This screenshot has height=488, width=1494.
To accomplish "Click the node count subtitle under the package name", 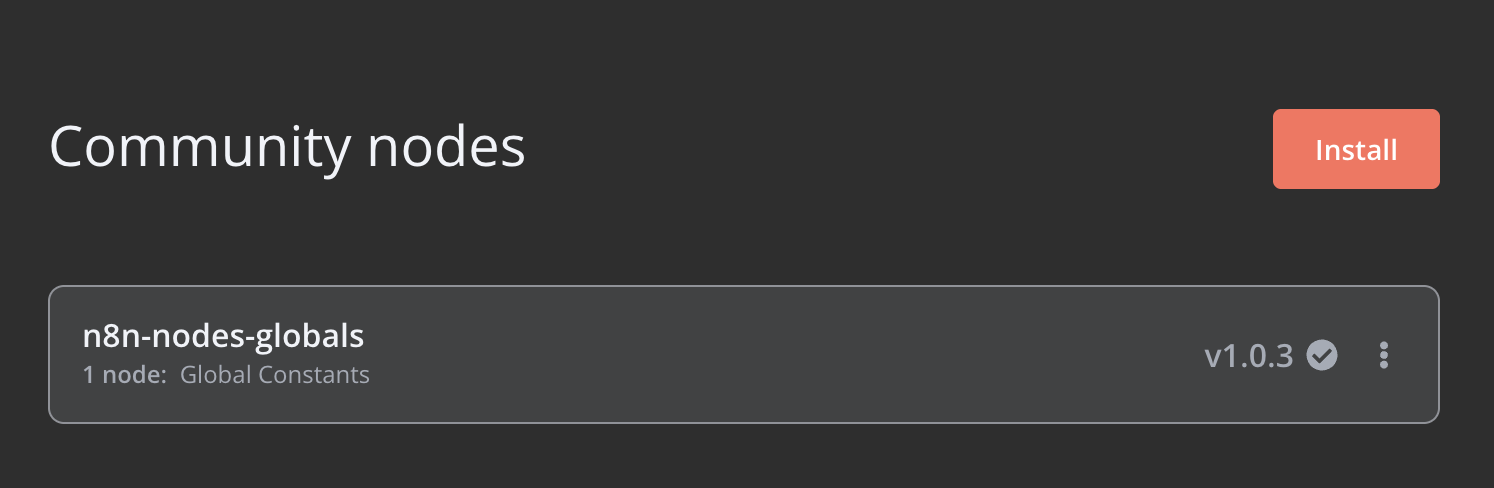I will 226,376.
